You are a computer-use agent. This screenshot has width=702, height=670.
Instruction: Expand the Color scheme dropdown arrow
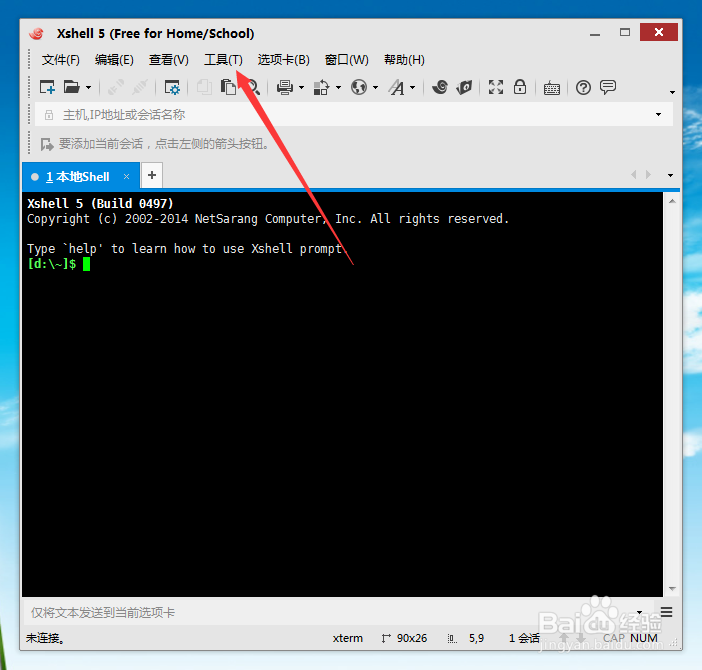pyautogui.click(x=338, y=88)
